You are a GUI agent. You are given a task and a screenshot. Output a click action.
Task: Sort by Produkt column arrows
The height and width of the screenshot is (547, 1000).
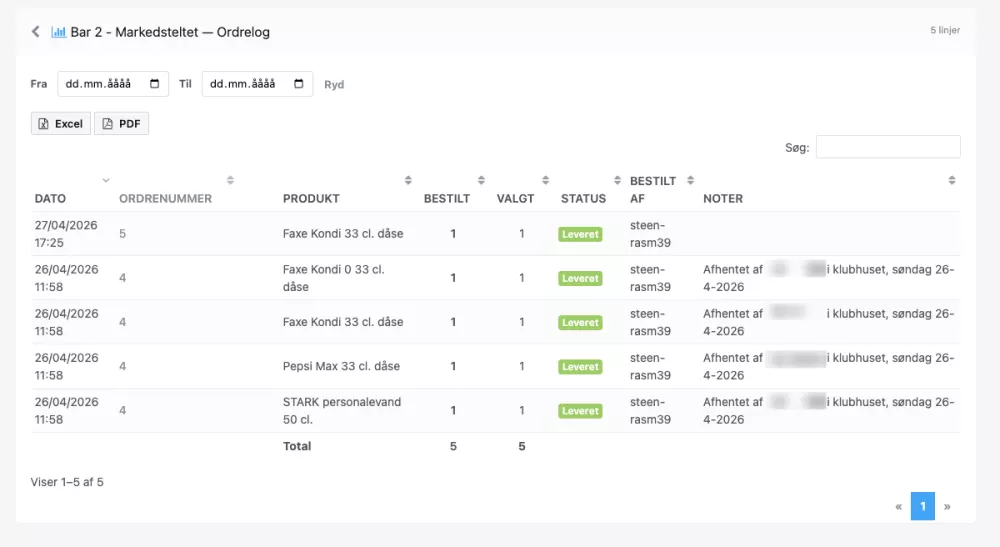point(408,180)
